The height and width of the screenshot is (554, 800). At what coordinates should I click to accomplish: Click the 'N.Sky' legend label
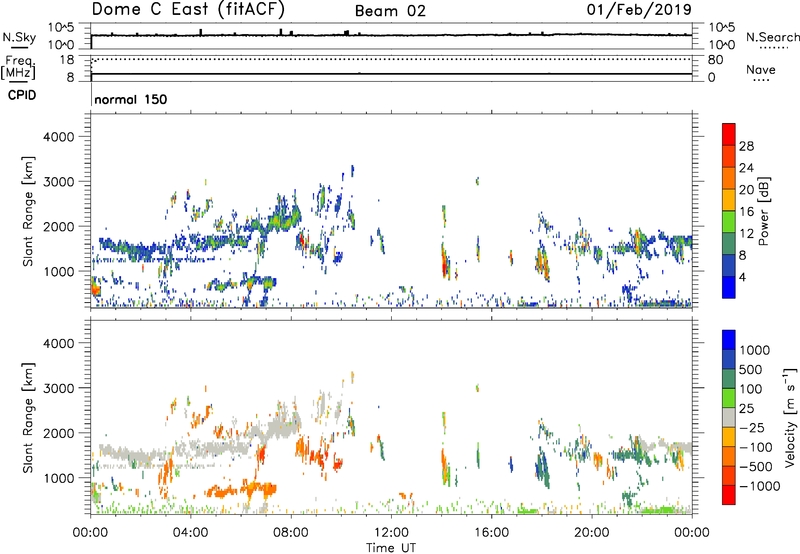click(x=19, y=37)
